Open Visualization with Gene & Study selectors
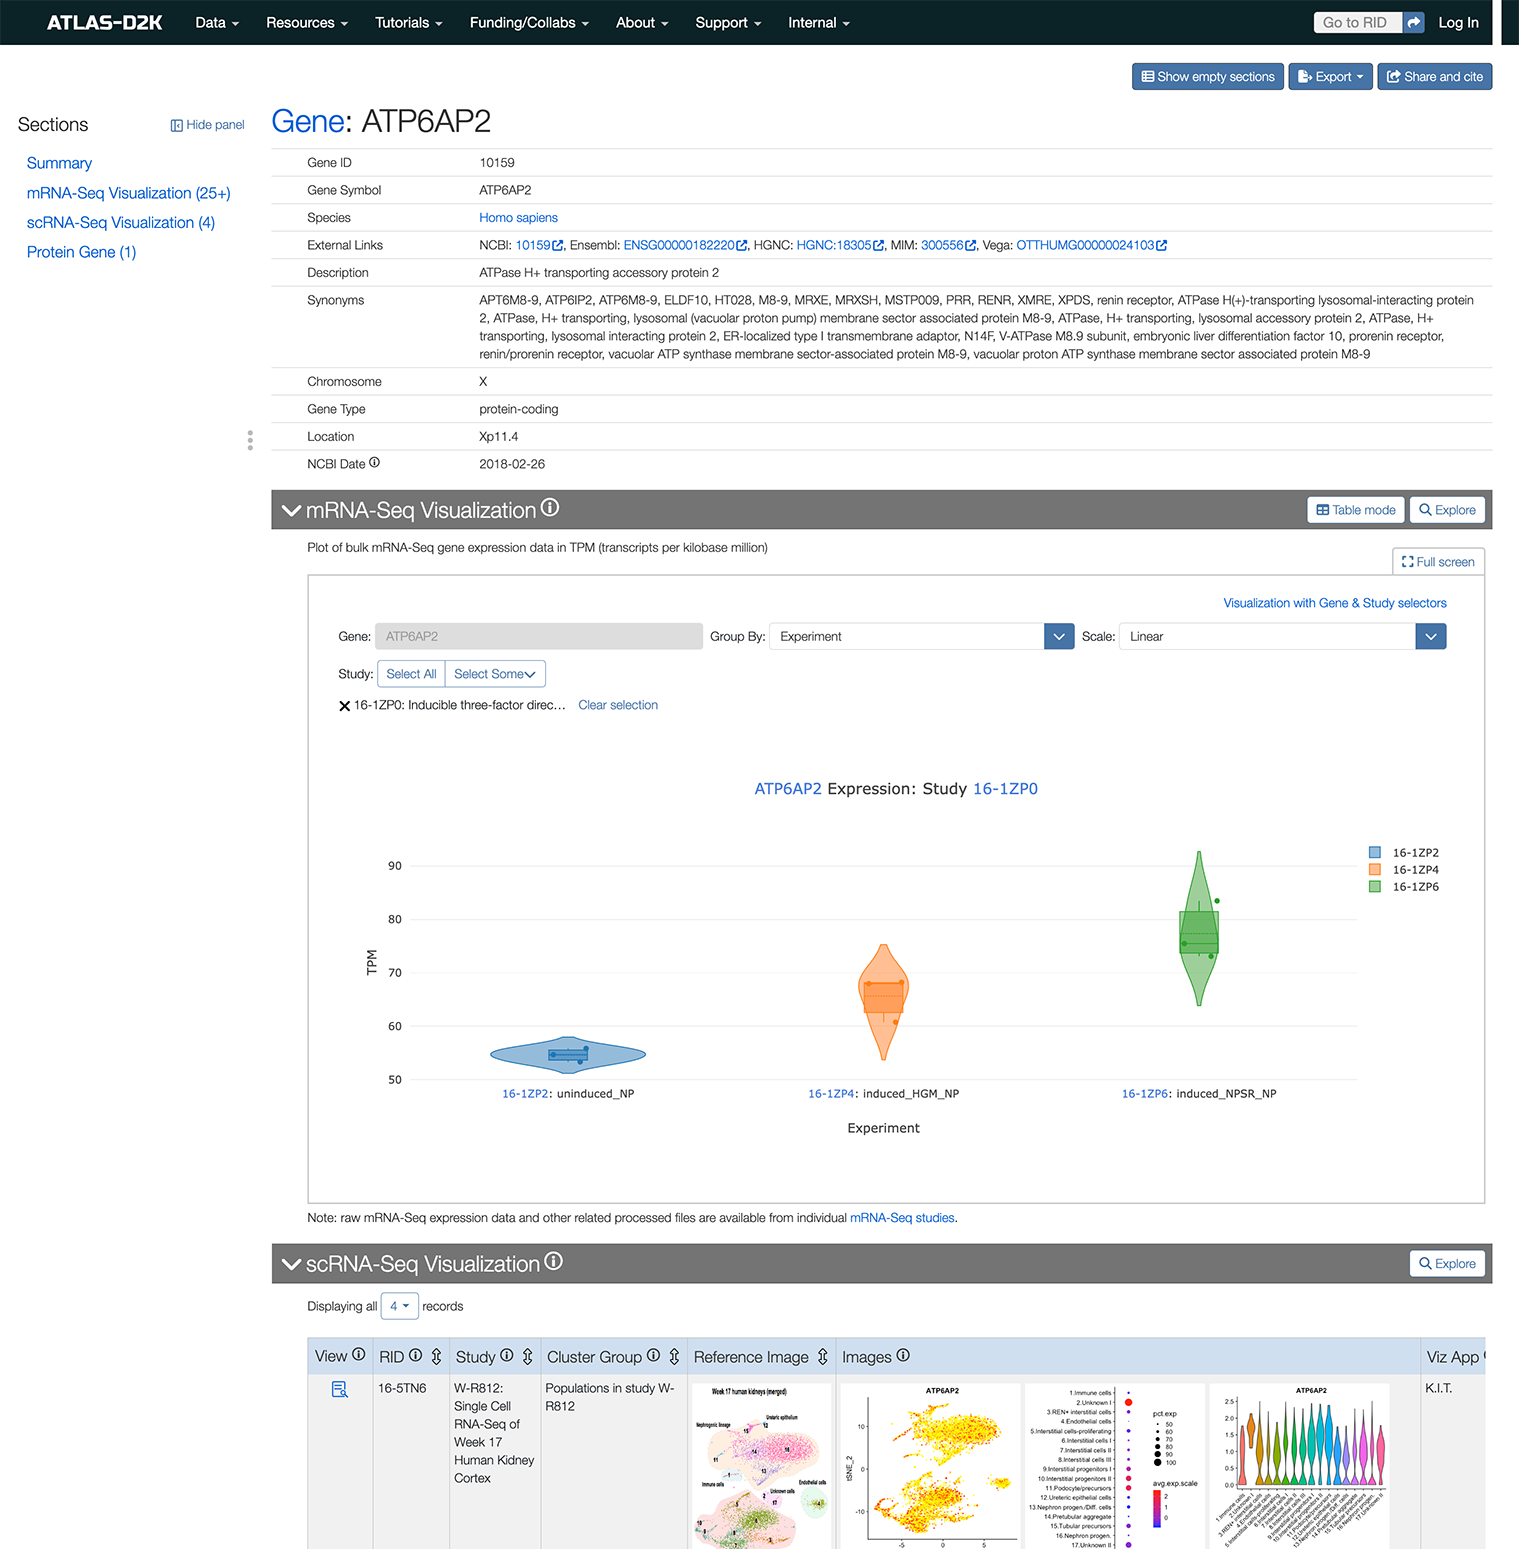This screenshot has height=1549, width=1519. point(1335,603)
